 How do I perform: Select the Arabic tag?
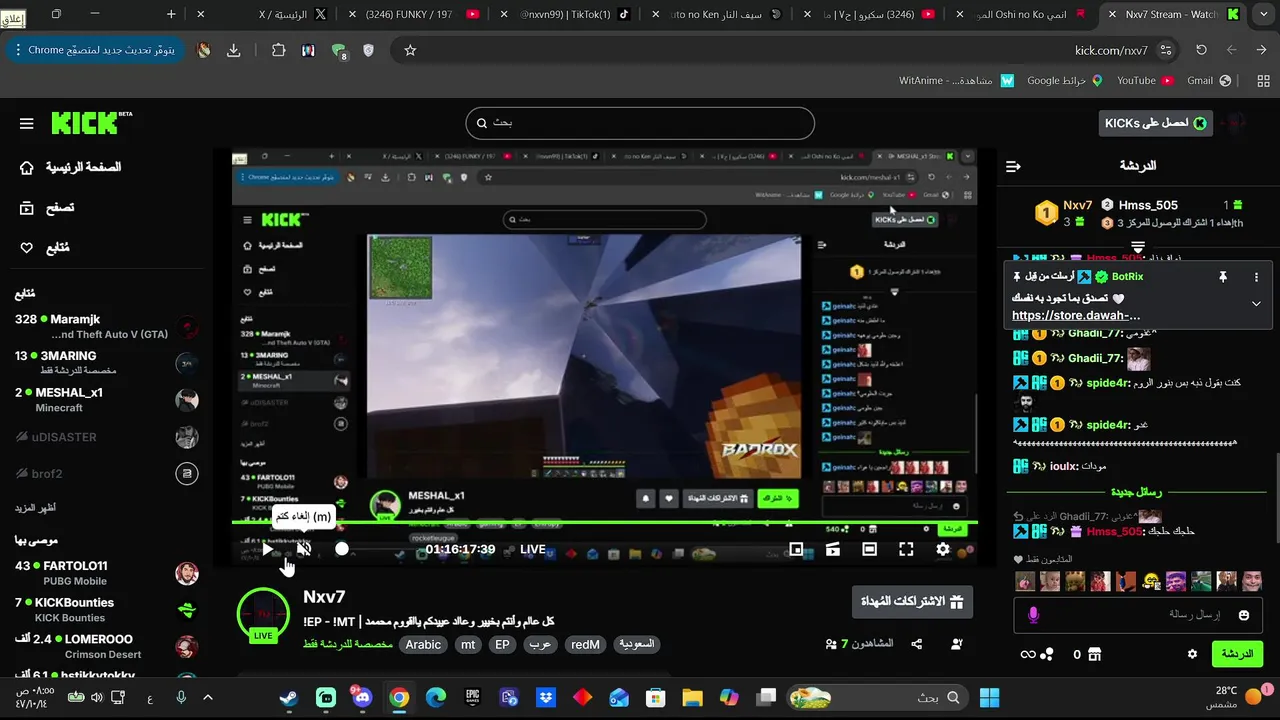423,645
